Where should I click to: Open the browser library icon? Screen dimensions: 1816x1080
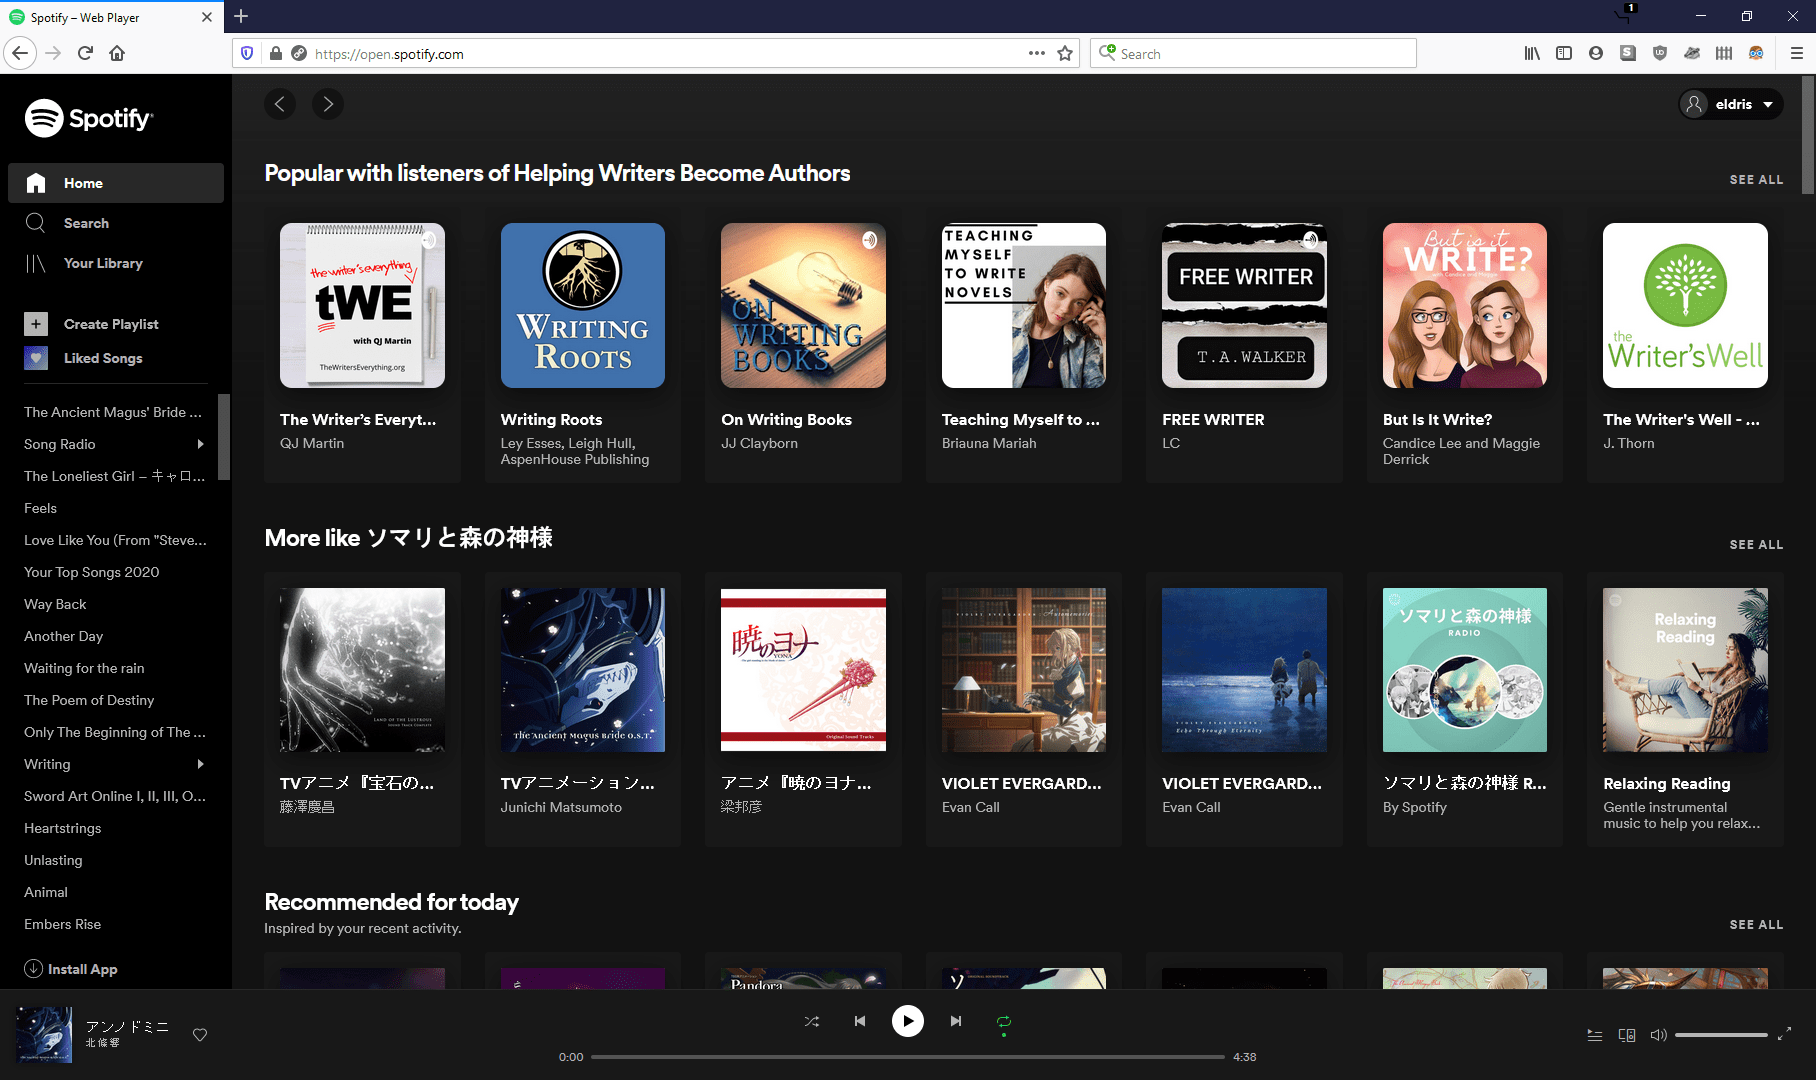pyautogui.click(x=1532, y=53)
